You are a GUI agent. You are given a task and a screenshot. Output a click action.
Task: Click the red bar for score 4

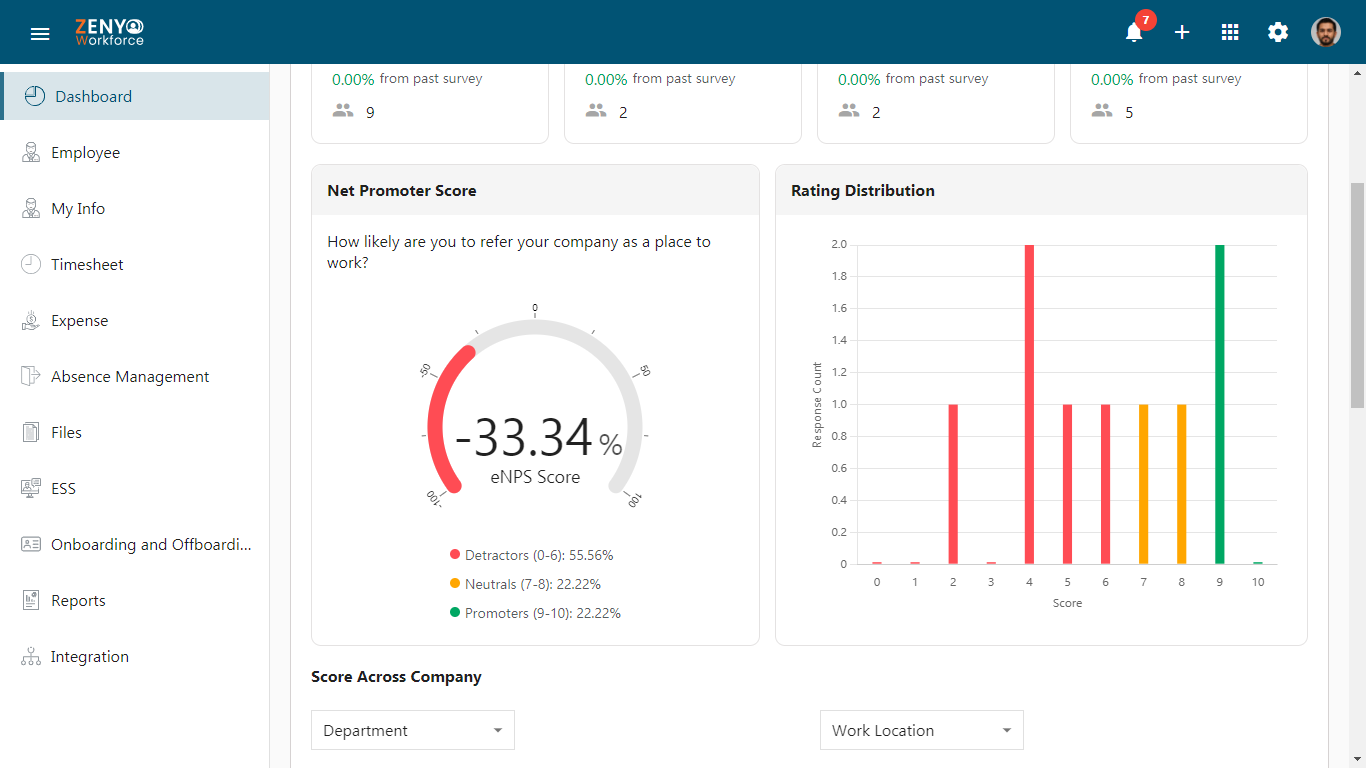[x=1029, y=404]
